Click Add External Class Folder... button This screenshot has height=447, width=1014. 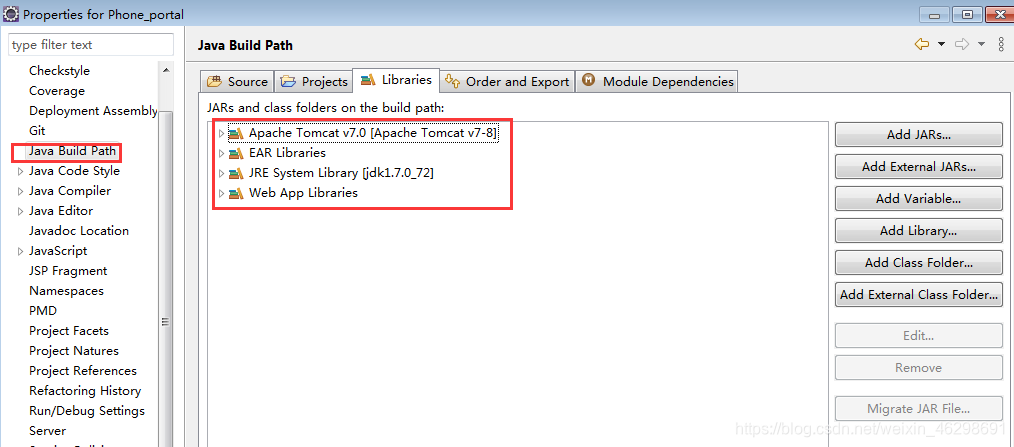point(918,295)
